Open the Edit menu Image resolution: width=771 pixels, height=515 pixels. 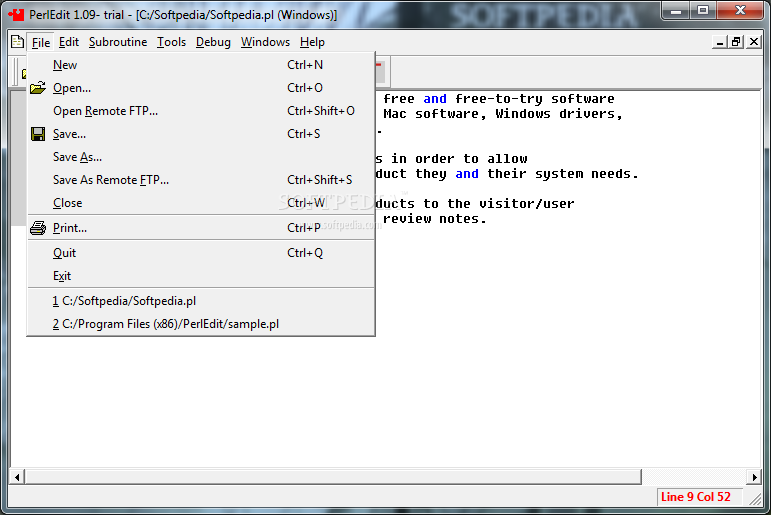(x=69, y=42)
